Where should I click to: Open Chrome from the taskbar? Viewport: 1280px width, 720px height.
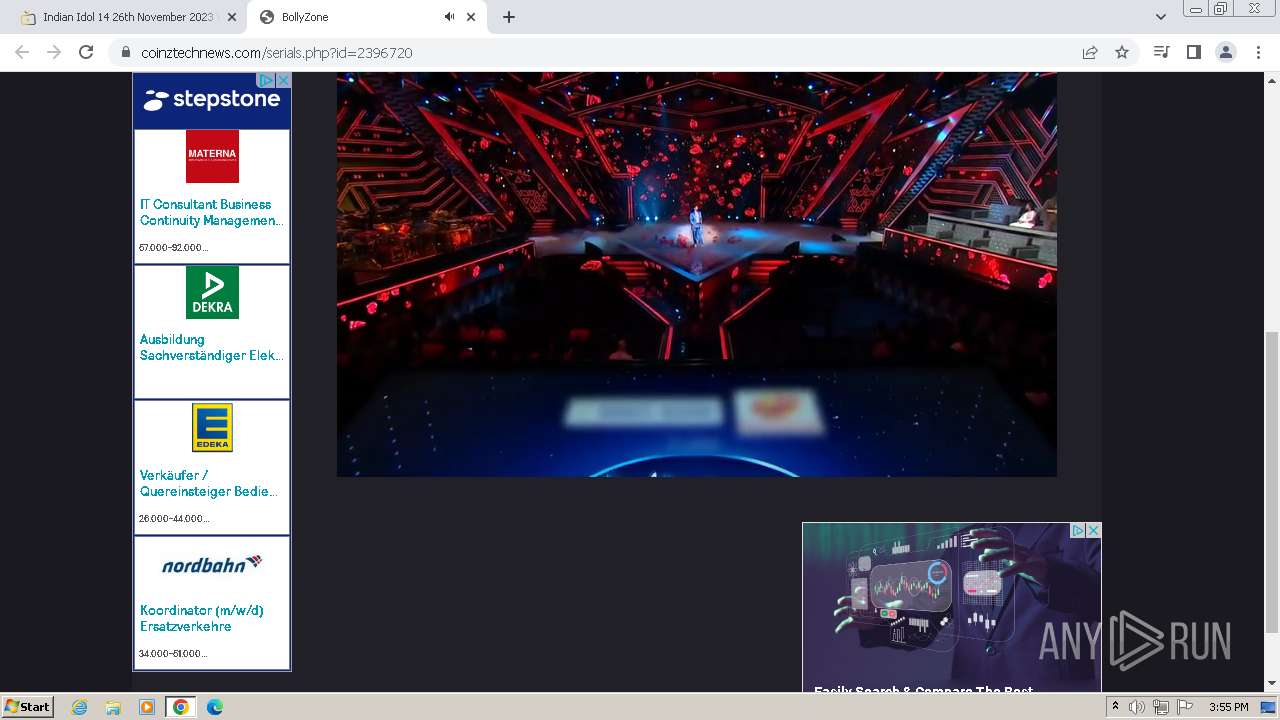[x=181, y=707]
